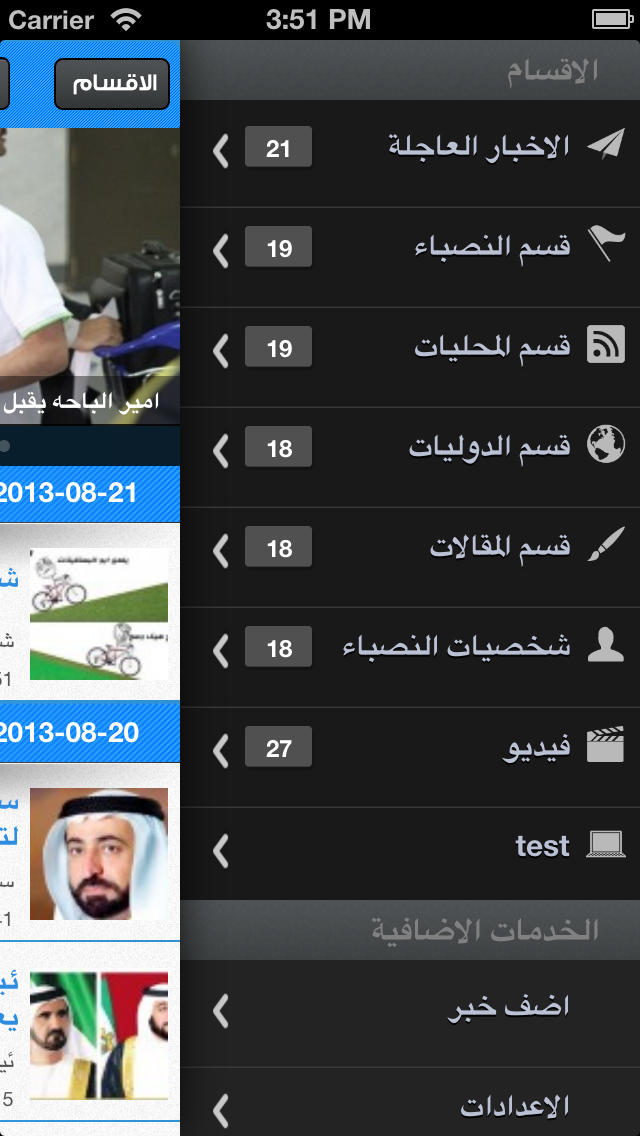Tap the globe icon for قسم الدوليات
The height and width of the screenshot is (1136, 640).
(x=605, y=444)
